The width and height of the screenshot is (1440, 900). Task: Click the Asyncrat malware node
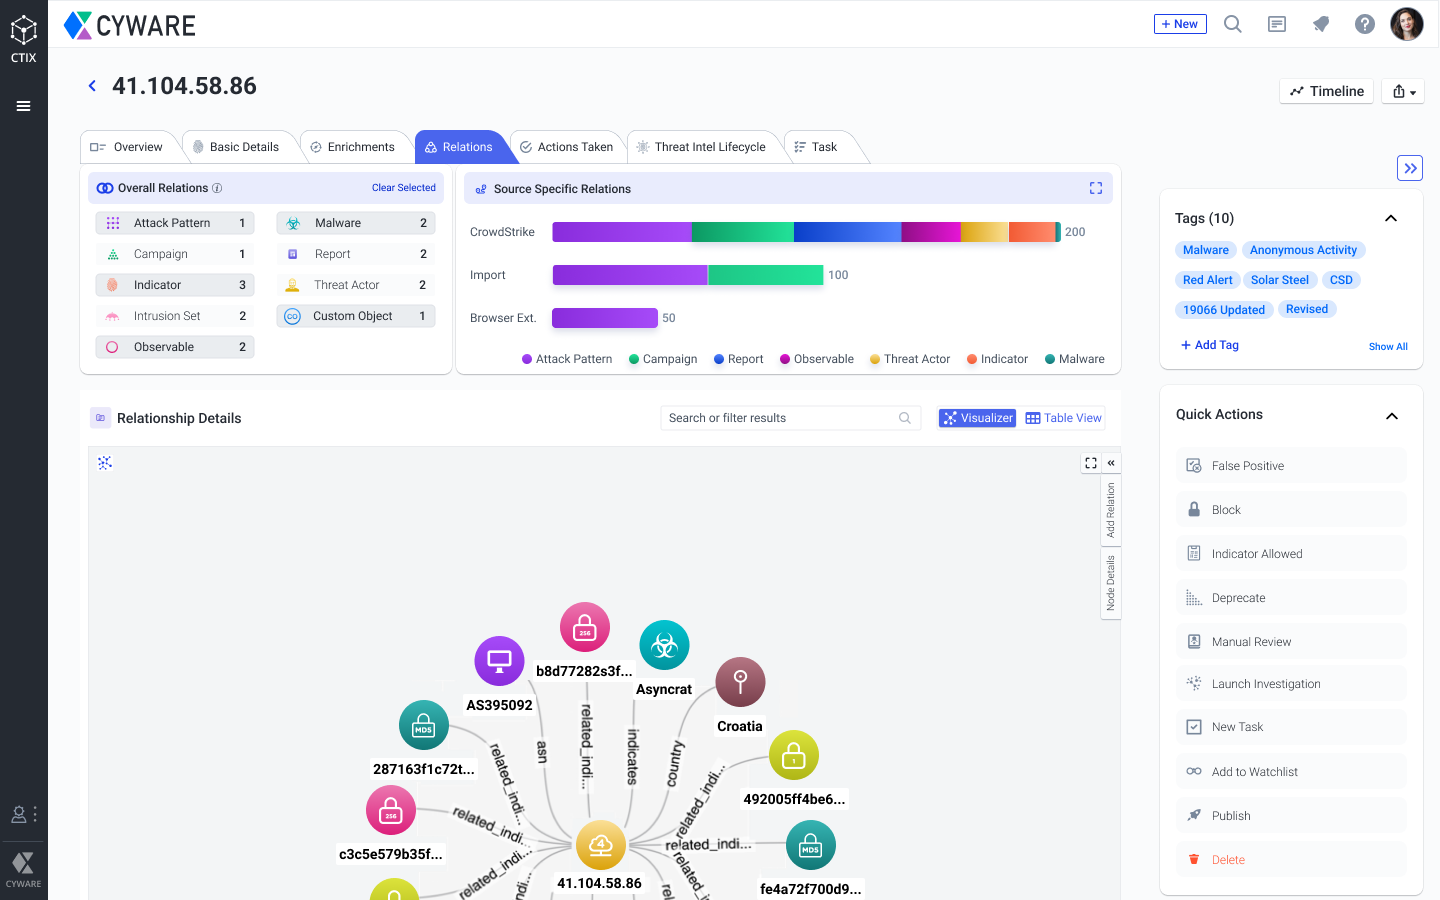coord(664,646)
